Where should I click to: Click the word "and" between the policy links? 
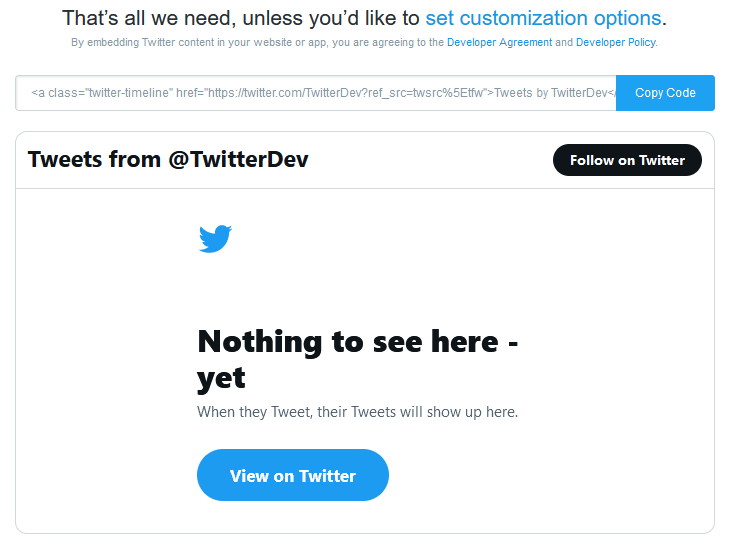point(564,43)
